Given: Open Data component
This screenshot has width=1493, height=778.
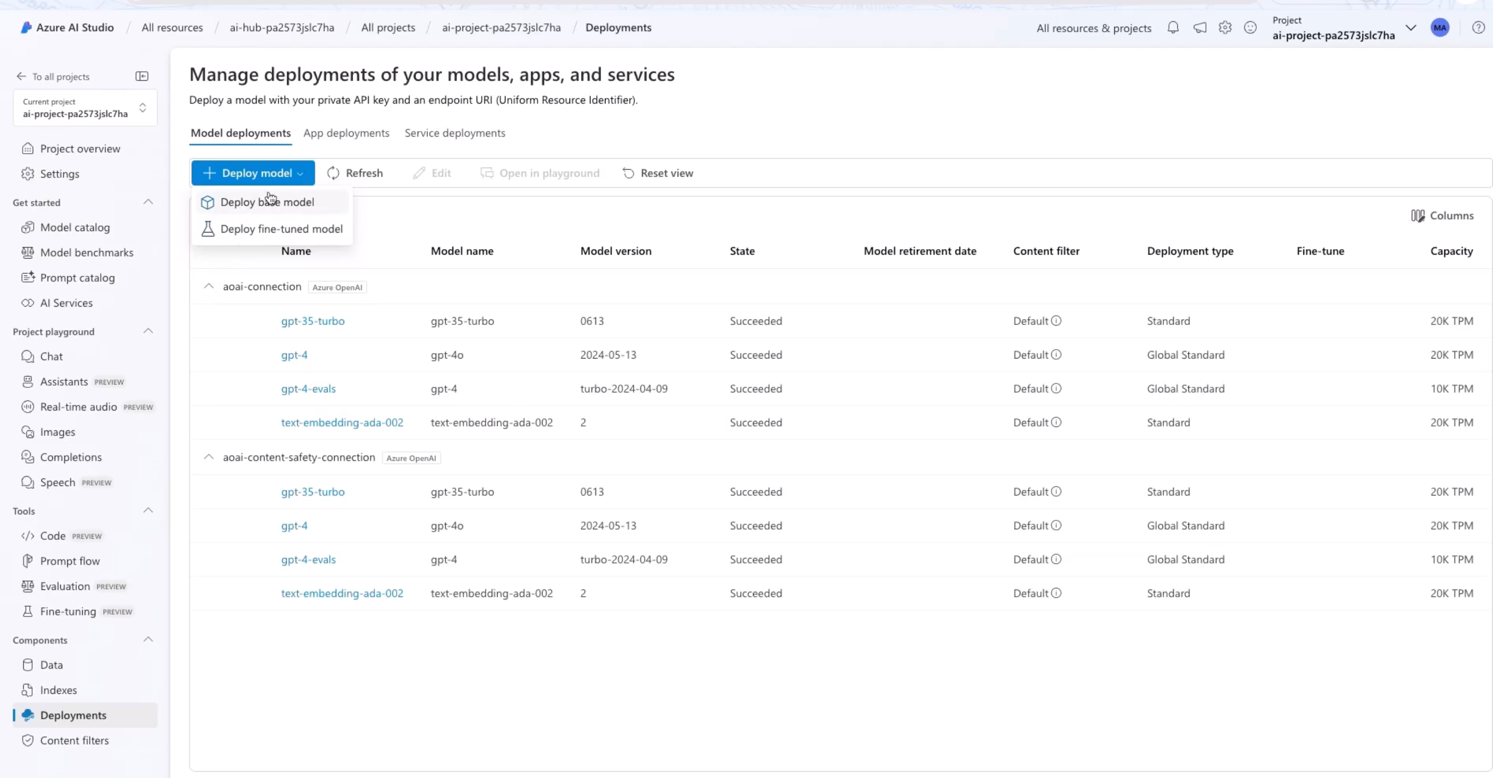Looking at the screenshot, I should (x=51, y=665).
